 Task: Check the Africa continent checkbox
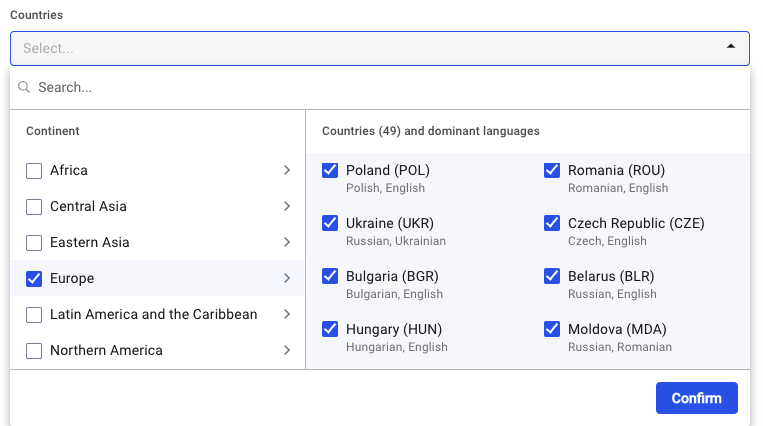click(34, 171)
